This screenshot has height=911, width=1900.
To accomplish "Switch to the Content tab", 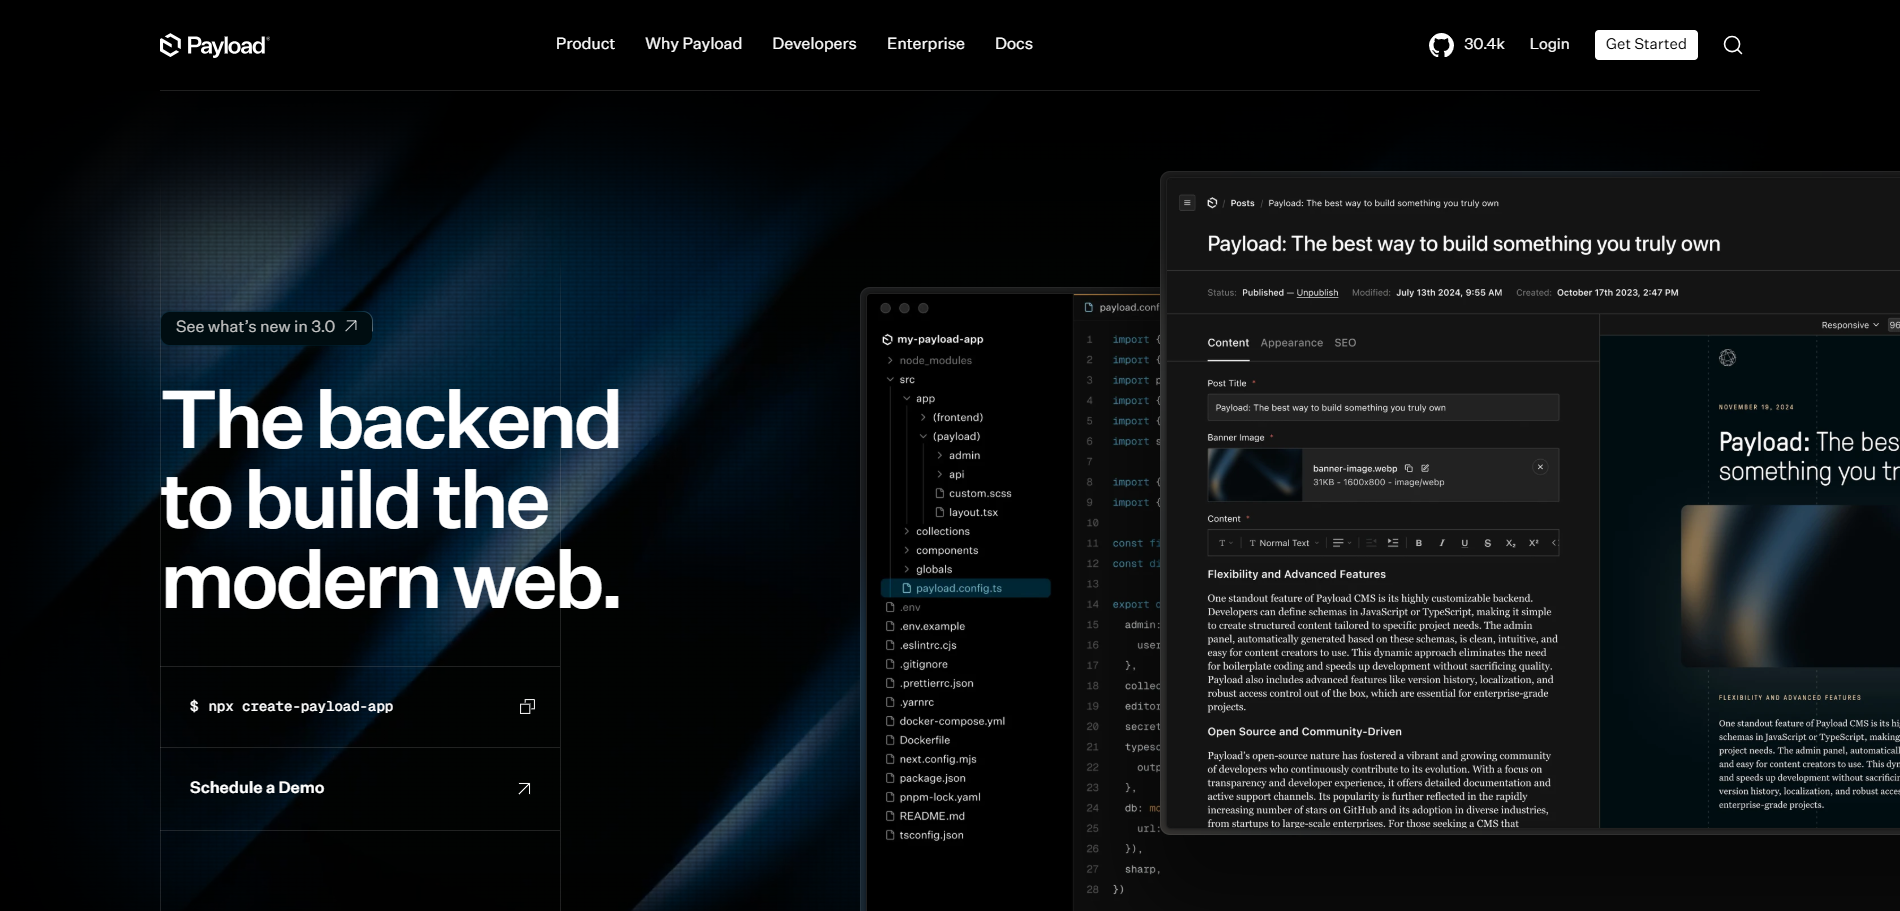I will click(x=1228, y=343).
